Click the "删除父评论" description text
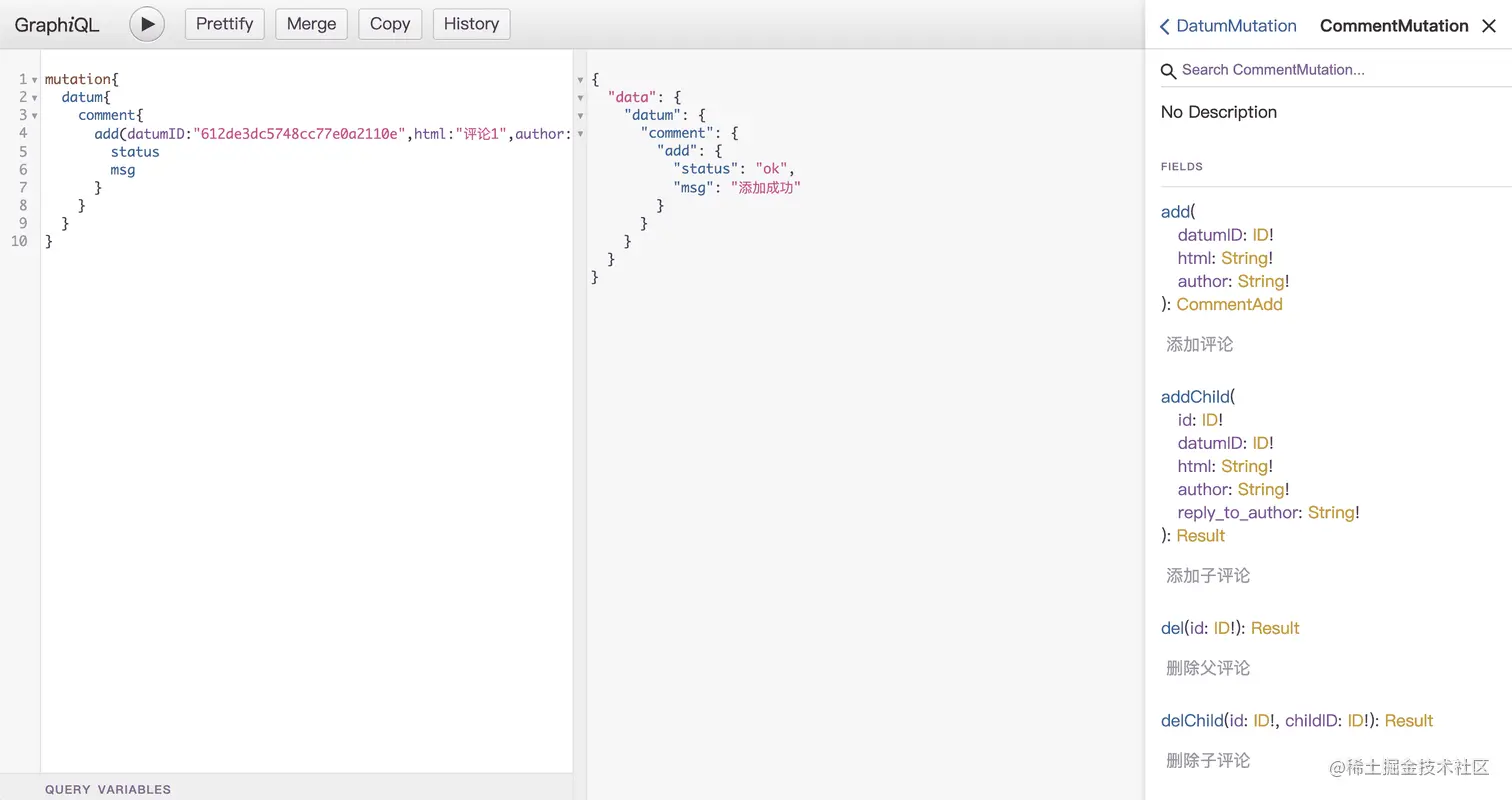The width and height of the screenshot is (1512, 800). click(1208, 667)
